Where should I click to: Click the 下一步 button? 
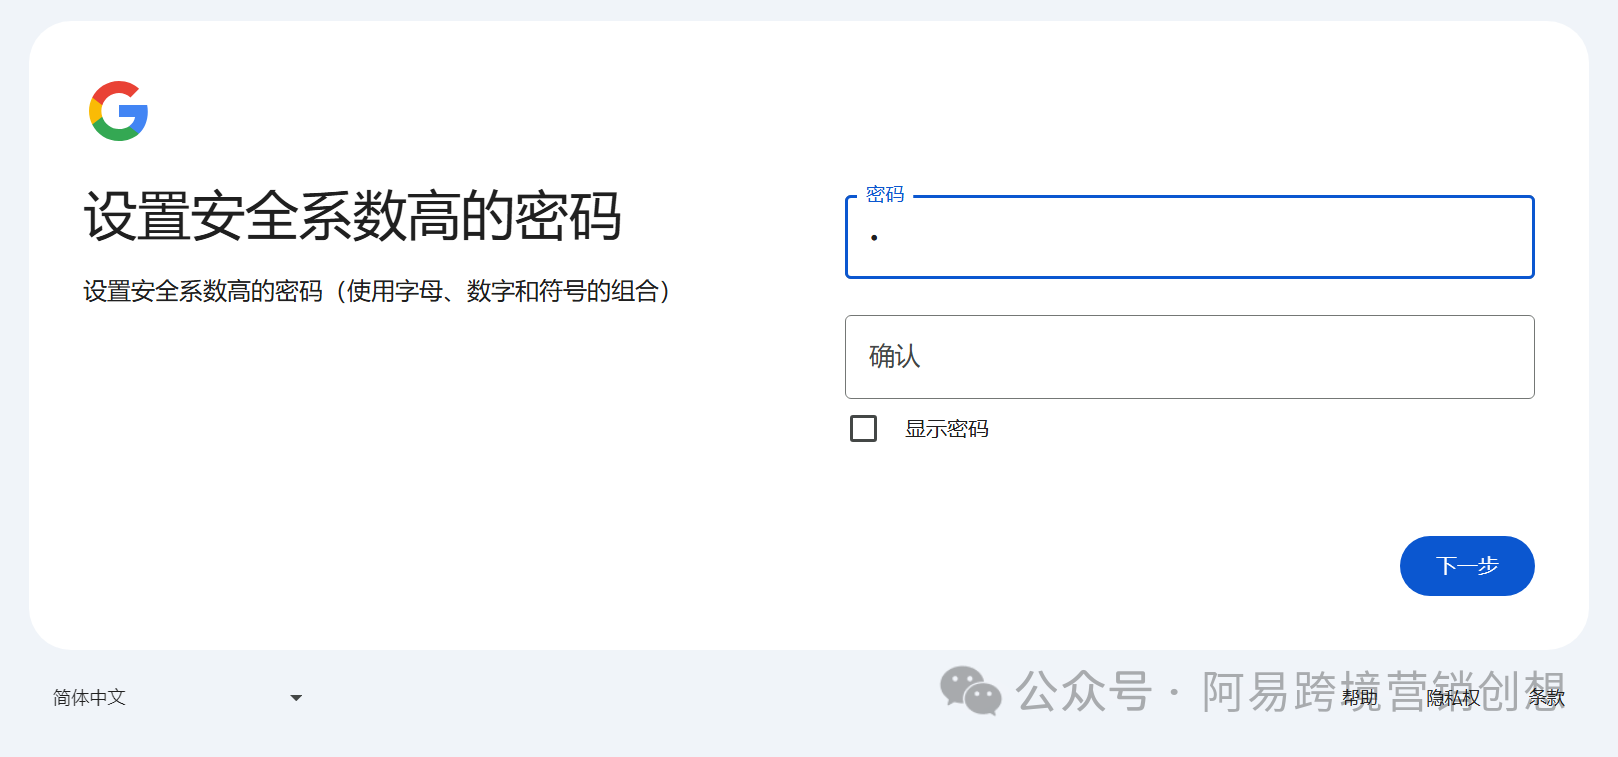coord(1466,566)
